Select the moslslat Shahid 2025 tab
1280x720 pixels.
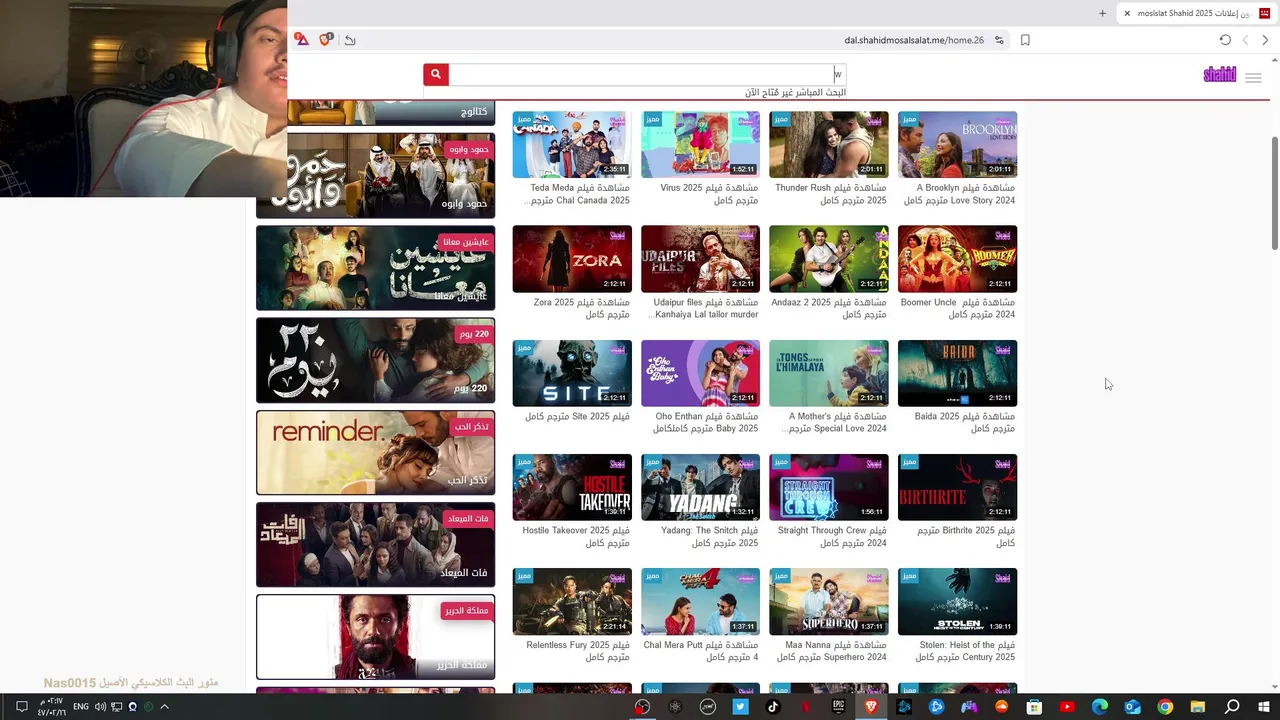[x=1196, y=13]
